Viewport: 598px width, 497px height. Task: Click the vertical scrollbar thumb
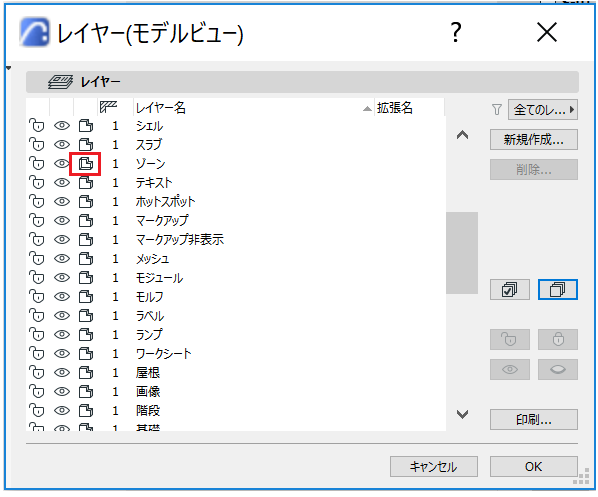(x=462, y=253)
